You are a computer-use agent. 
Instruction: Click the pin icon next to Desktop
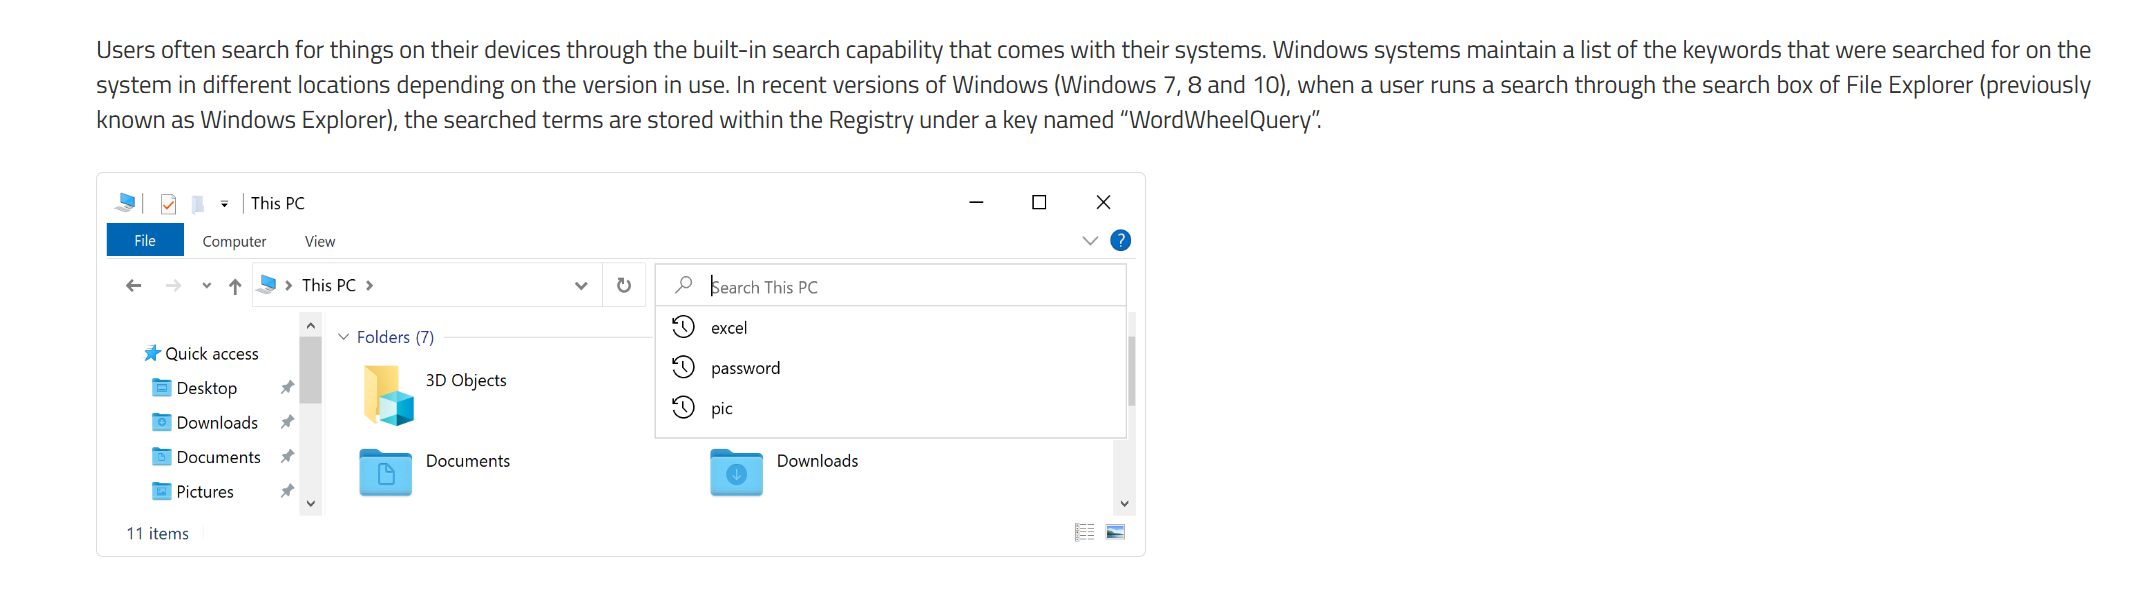(287, 387)
